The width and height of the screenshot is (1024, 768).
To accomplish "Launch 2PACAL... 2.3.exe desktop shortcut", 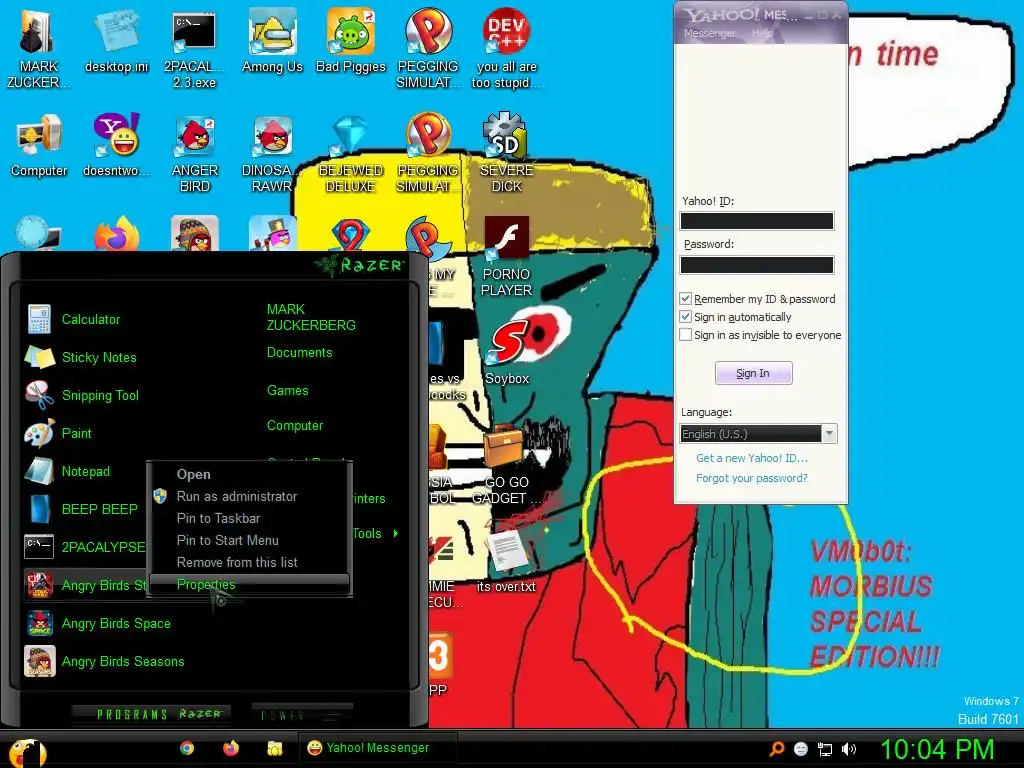I will coord(194,49).
